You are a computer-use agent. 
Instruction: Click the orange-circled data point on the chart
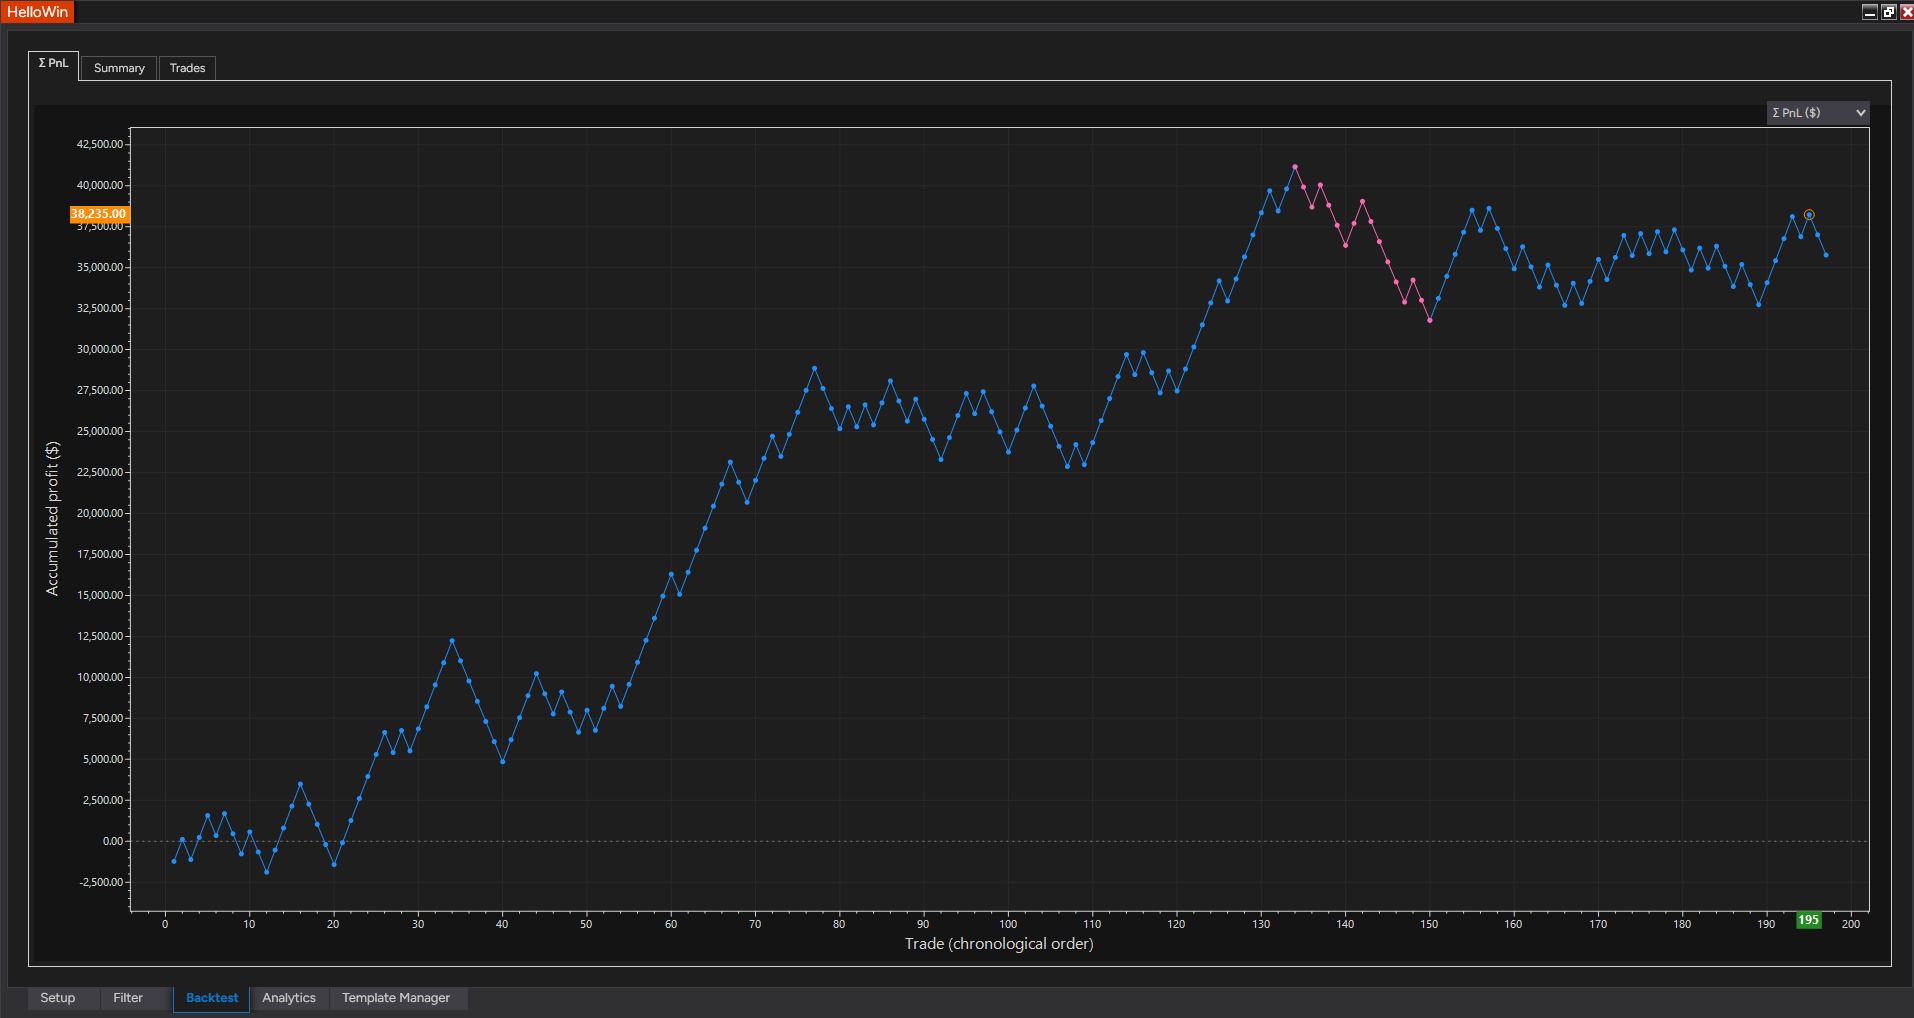coord(1809,215)
